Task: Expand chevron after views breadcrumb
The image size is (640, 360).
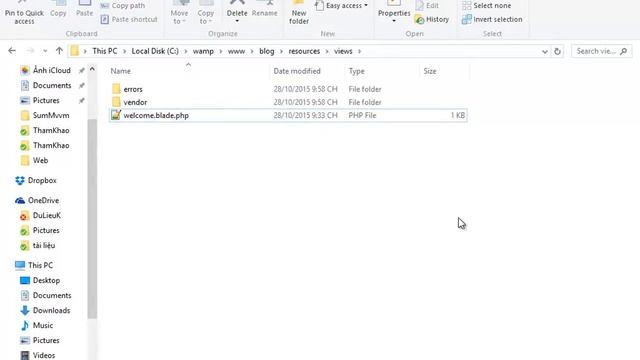Action: [x=360, y=51]
